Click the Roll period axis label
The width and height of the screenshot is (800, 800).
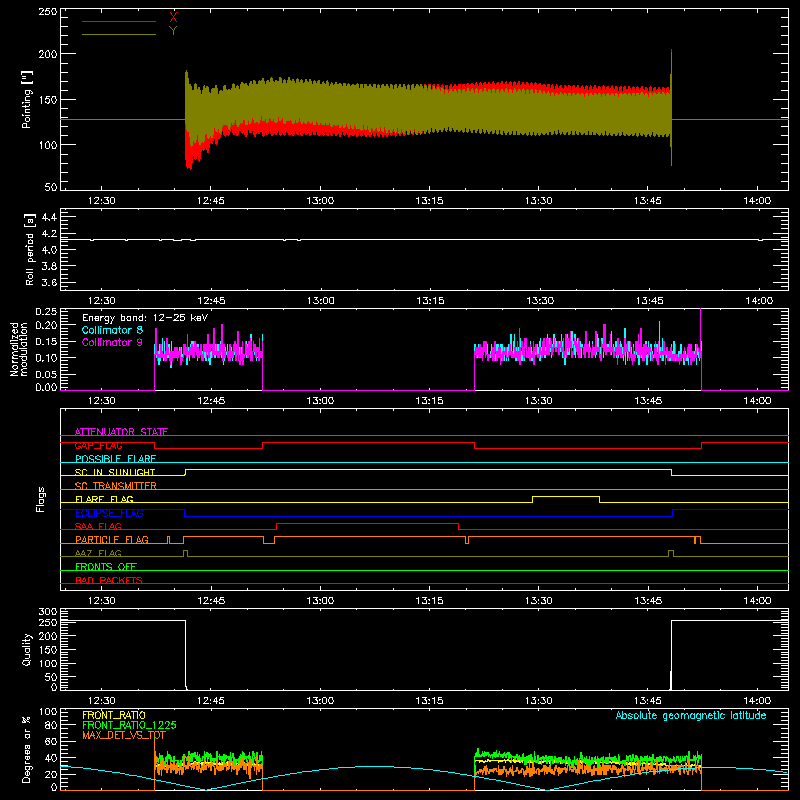tap(30, 249)
